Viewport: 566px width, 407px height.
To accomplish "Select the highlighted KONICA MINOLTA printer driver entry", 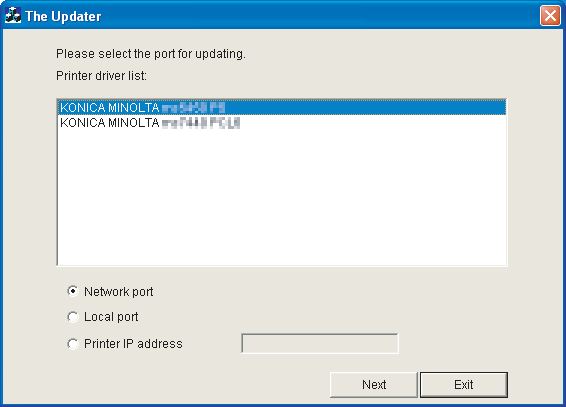I will pyautogui.click(x=282, y=108).
